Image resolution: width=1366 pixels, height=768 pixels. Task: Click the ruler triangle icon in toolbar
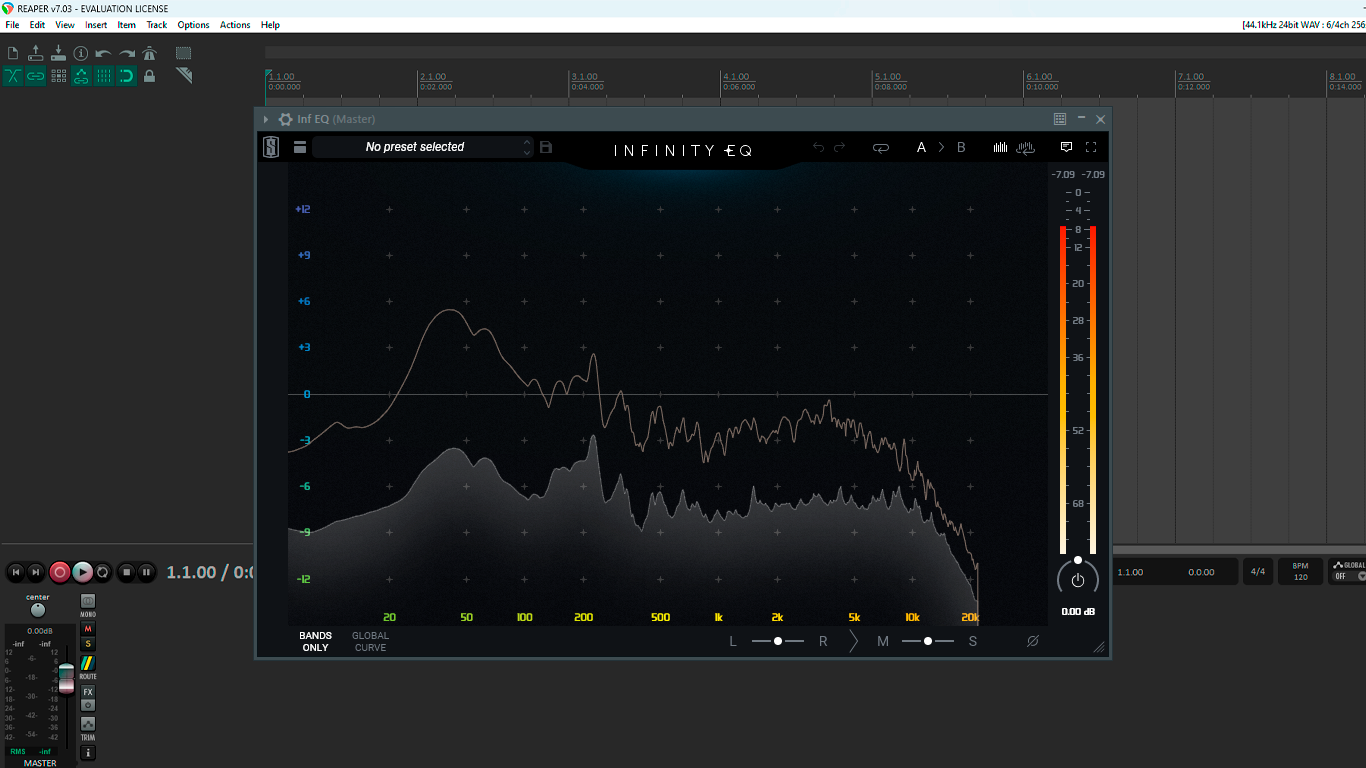point(183,76)
